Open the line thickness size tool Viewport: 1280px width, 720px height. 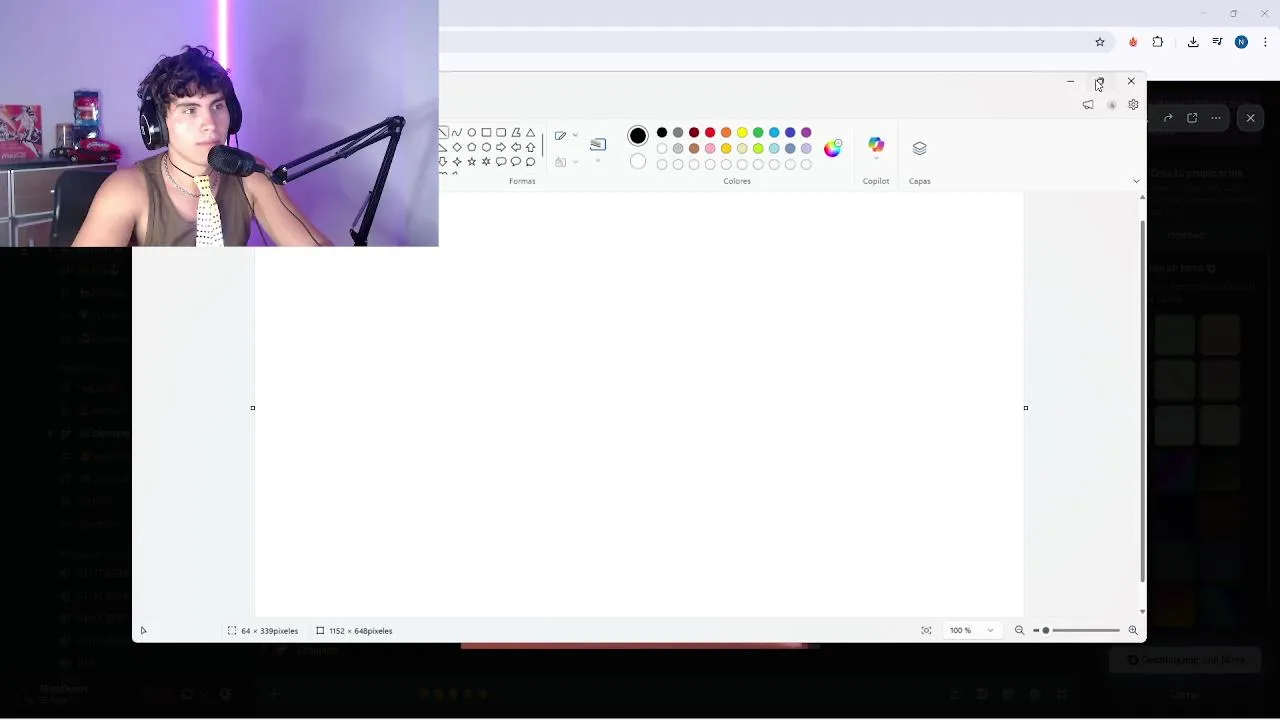598,144
